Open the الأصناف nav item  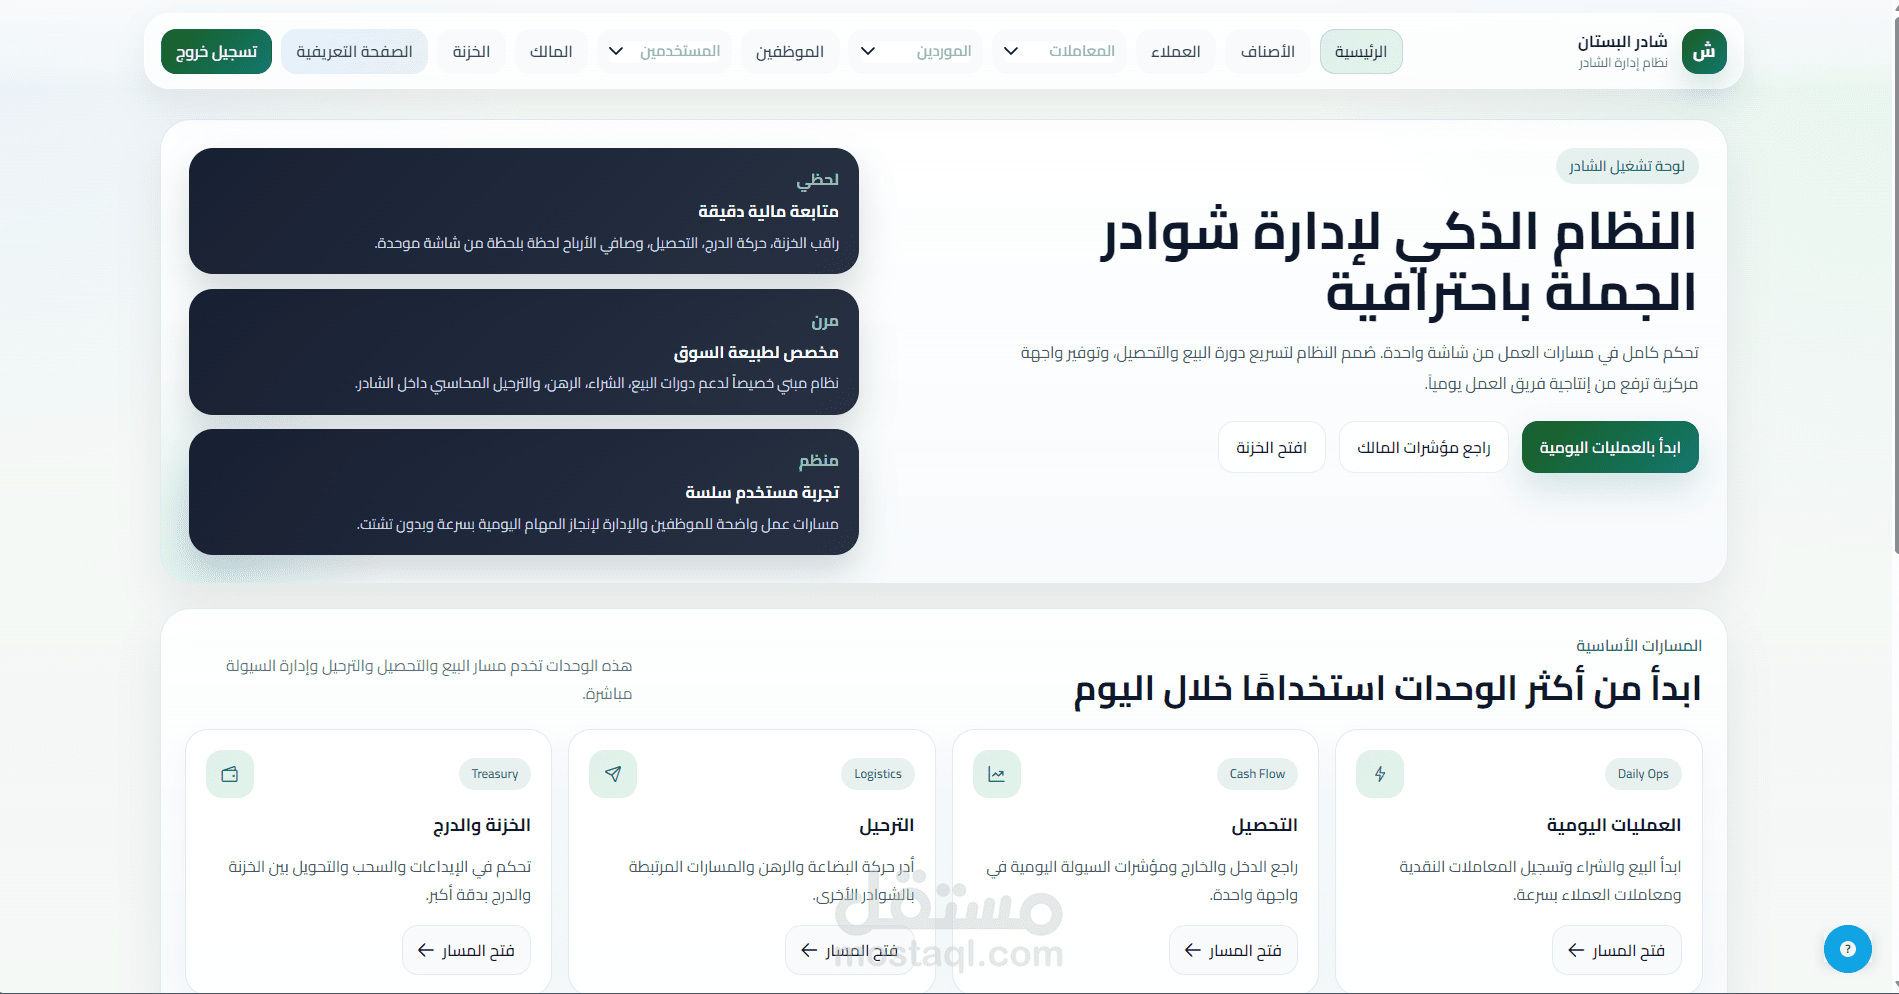1268,51
